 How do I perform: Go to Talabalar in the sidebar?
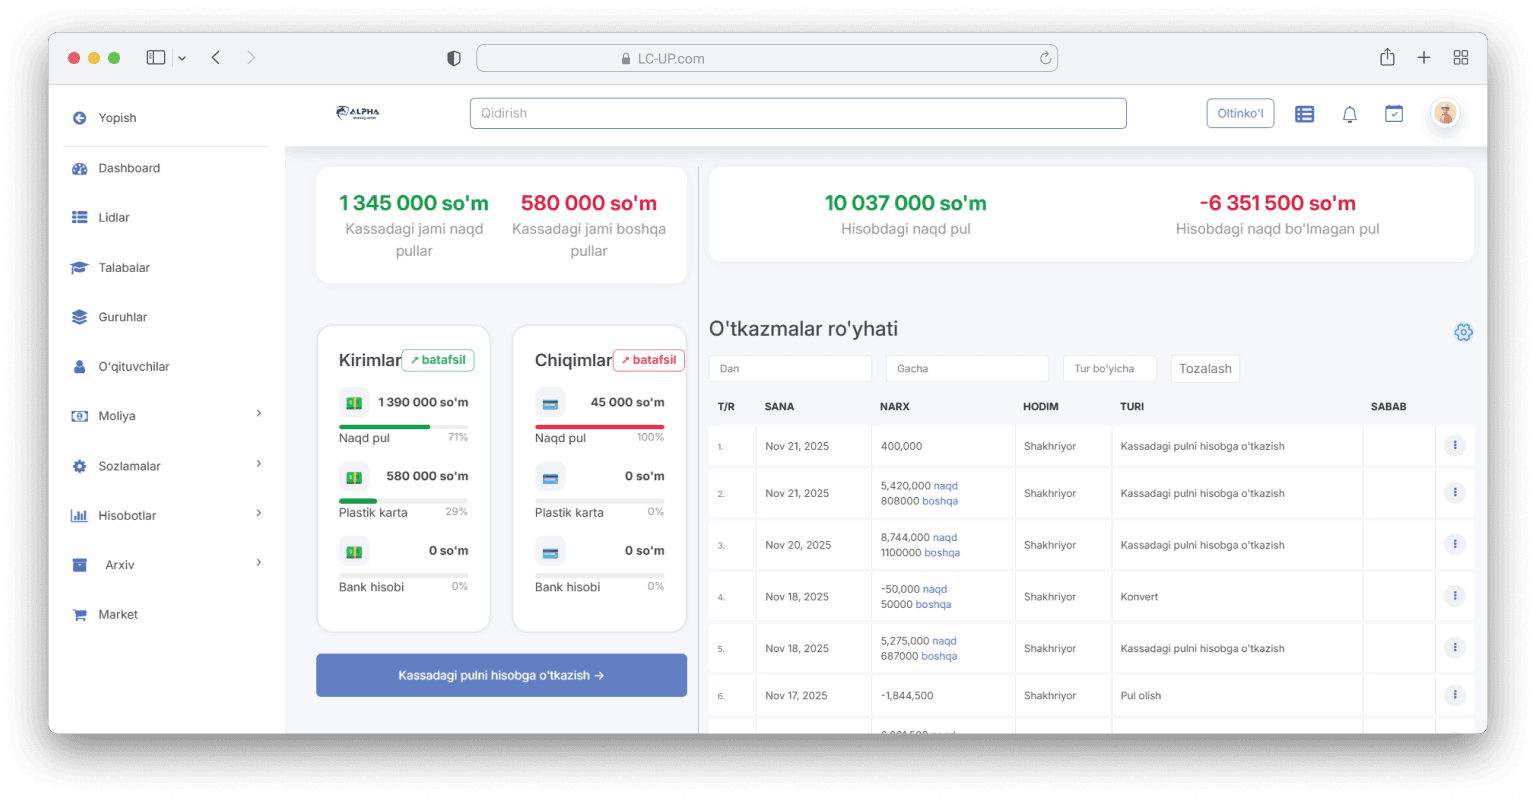(124, 267)
